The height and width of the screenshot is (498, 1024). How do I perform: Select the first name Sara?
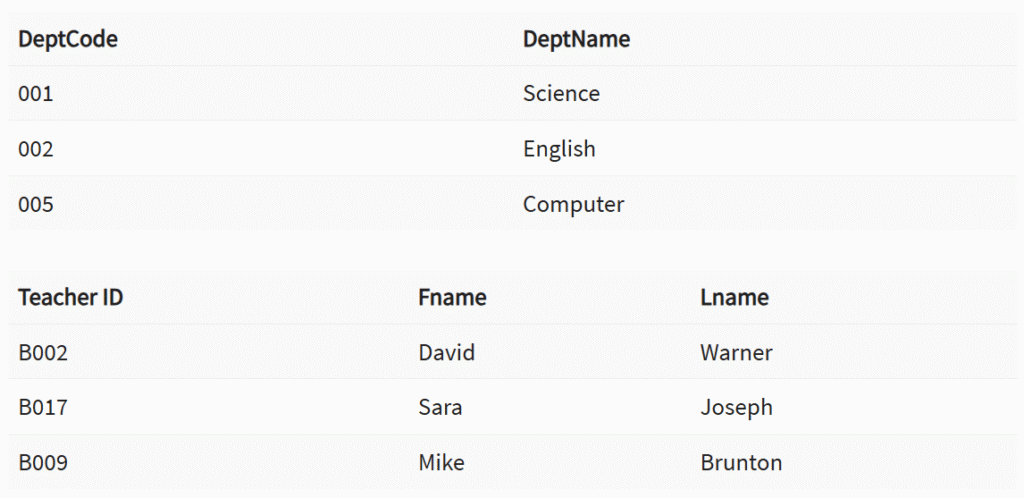click(440, 407)
